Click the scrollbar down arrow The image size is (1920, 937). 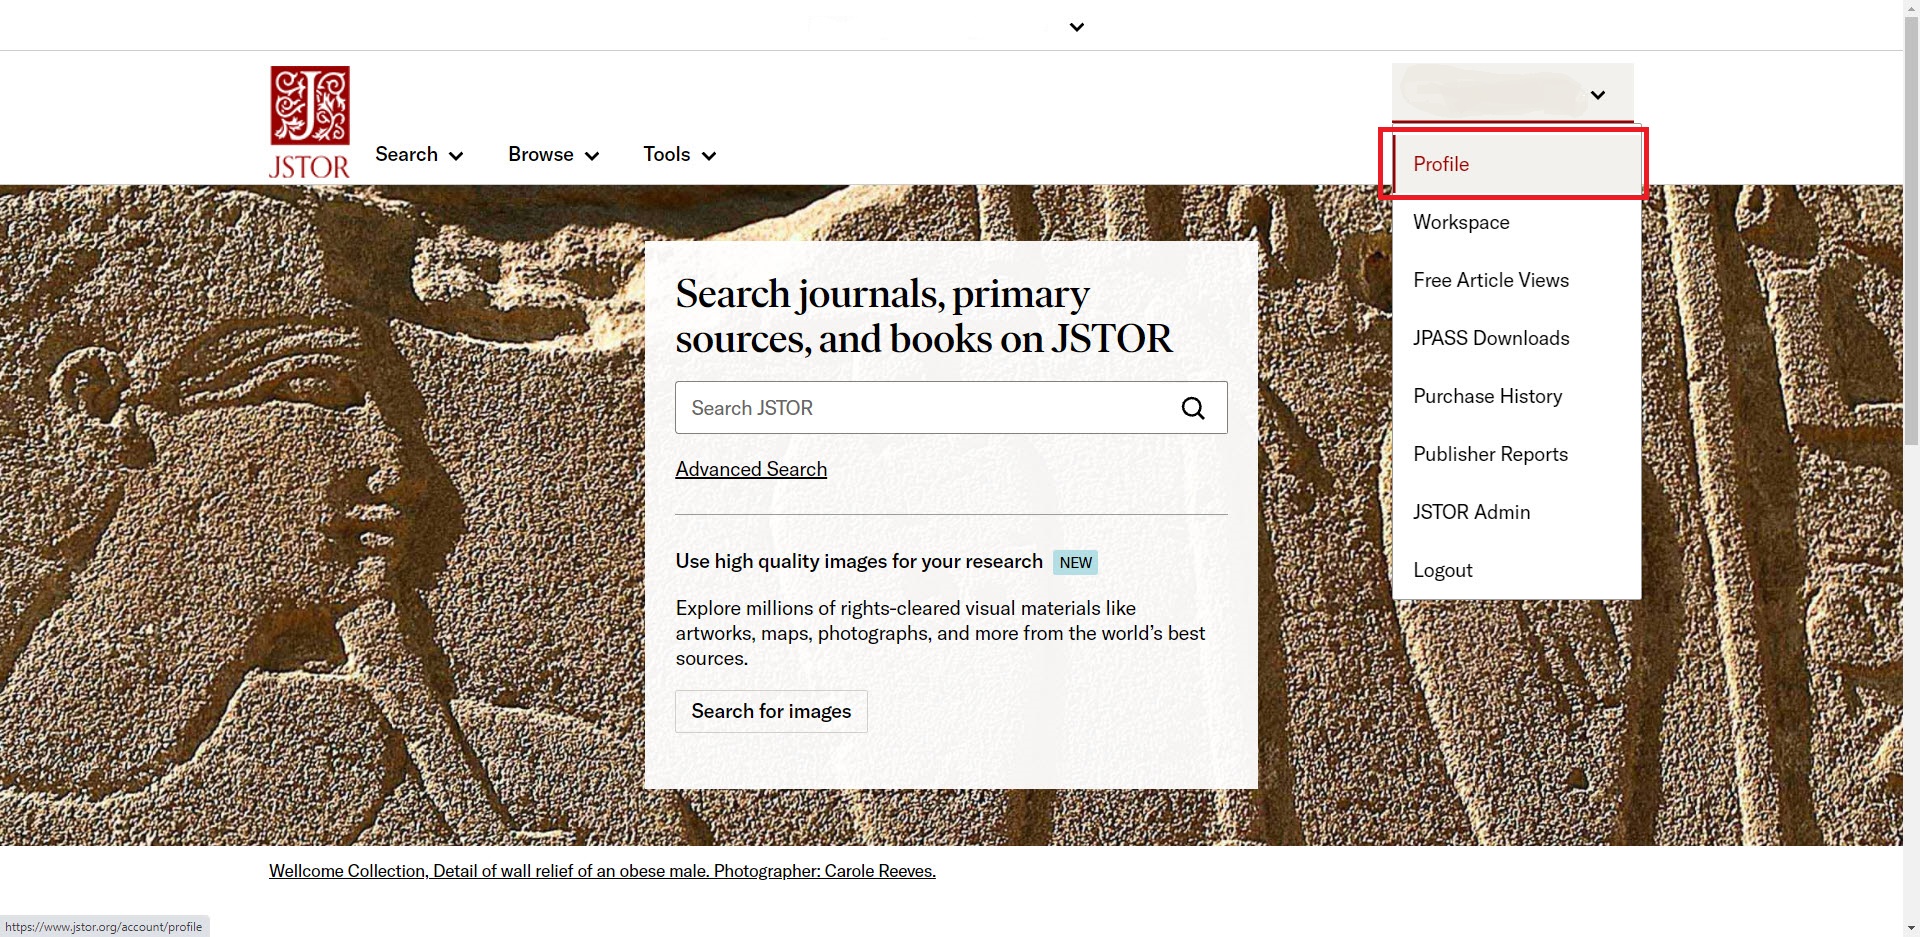1911,928
